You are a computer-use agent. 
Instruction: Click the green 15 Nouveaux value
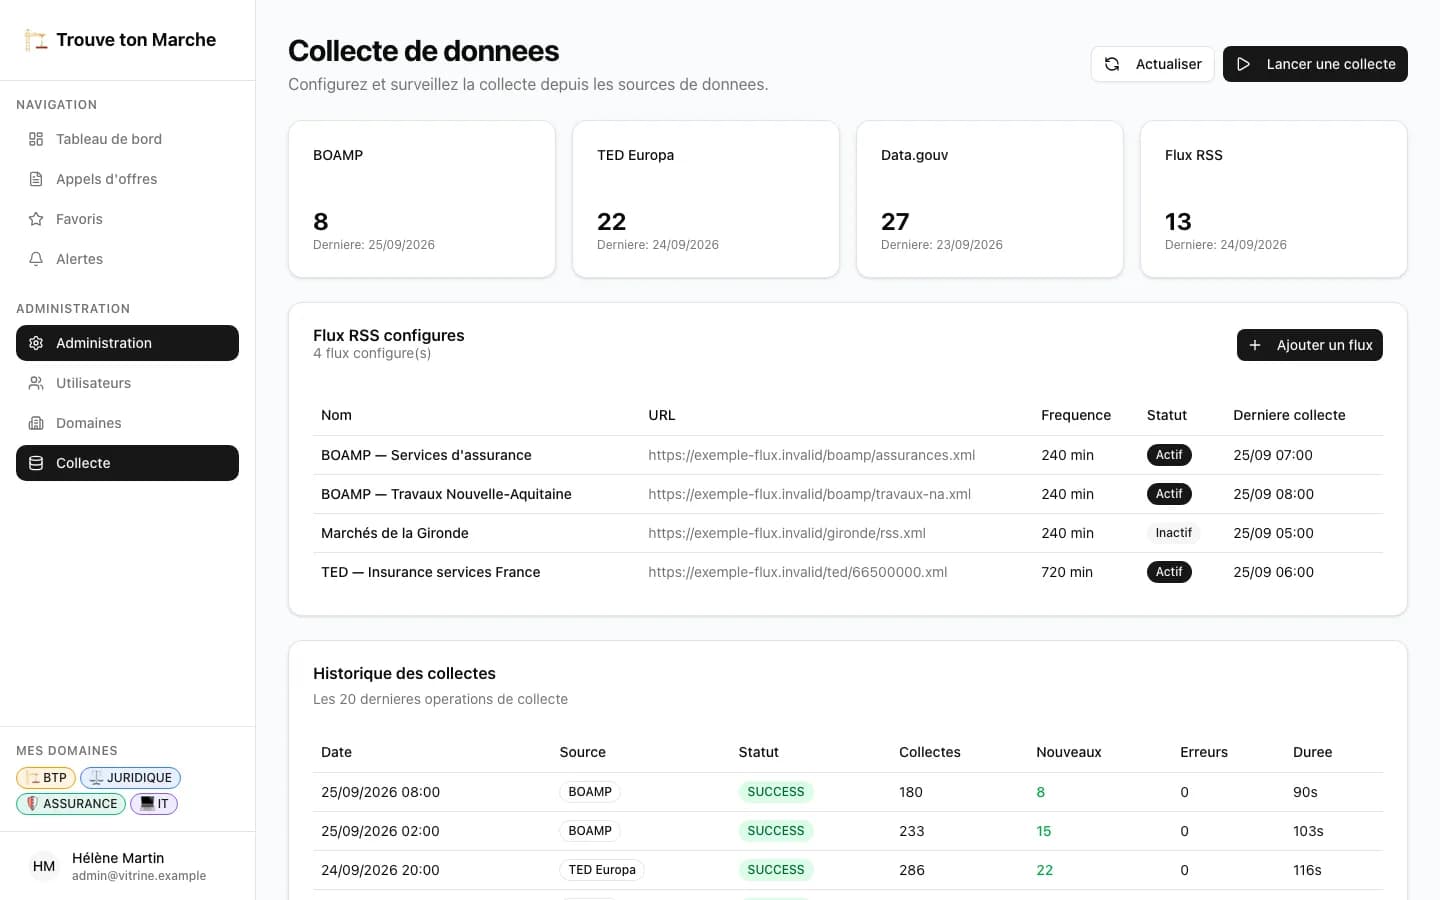(1044, 831)
